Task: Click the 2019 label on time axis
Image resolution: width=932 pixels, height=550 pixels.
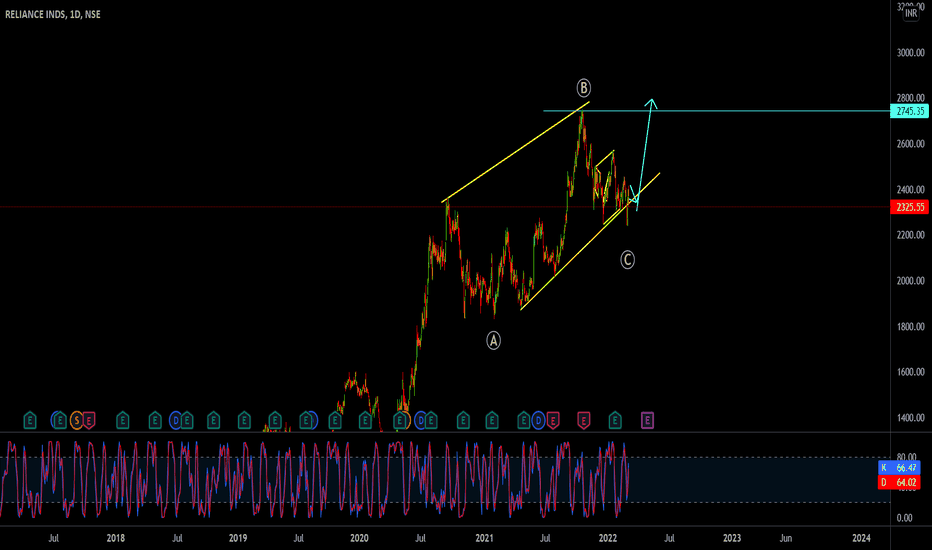Action: [238, 538]
